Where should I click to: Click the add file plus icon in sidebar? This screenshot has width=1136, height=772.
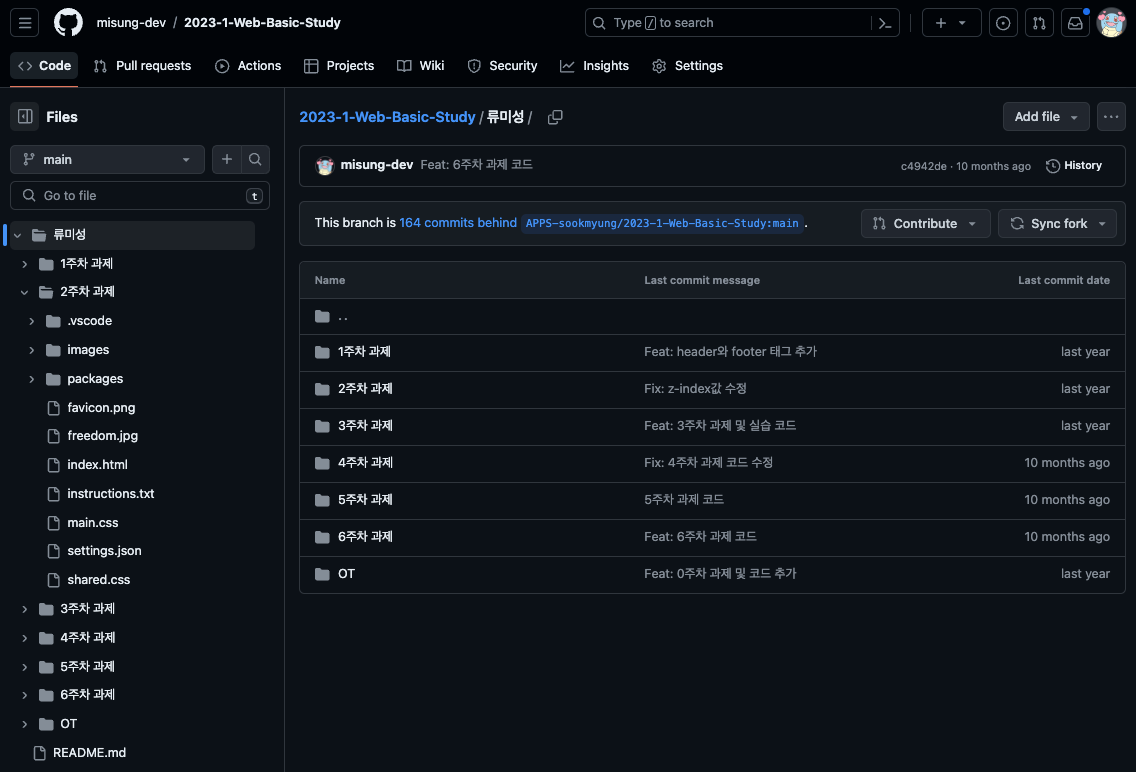point(227,159)
